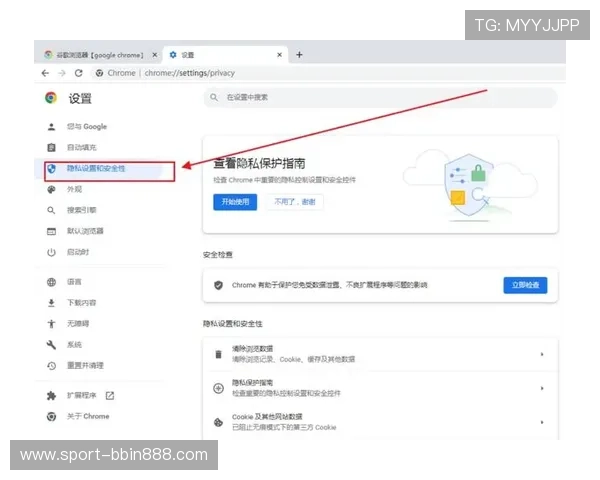This screenshot has width=600, height=480.
Task: Open 系统 system sidebar item
Action: pyautogui.click(x=74, y=344)
